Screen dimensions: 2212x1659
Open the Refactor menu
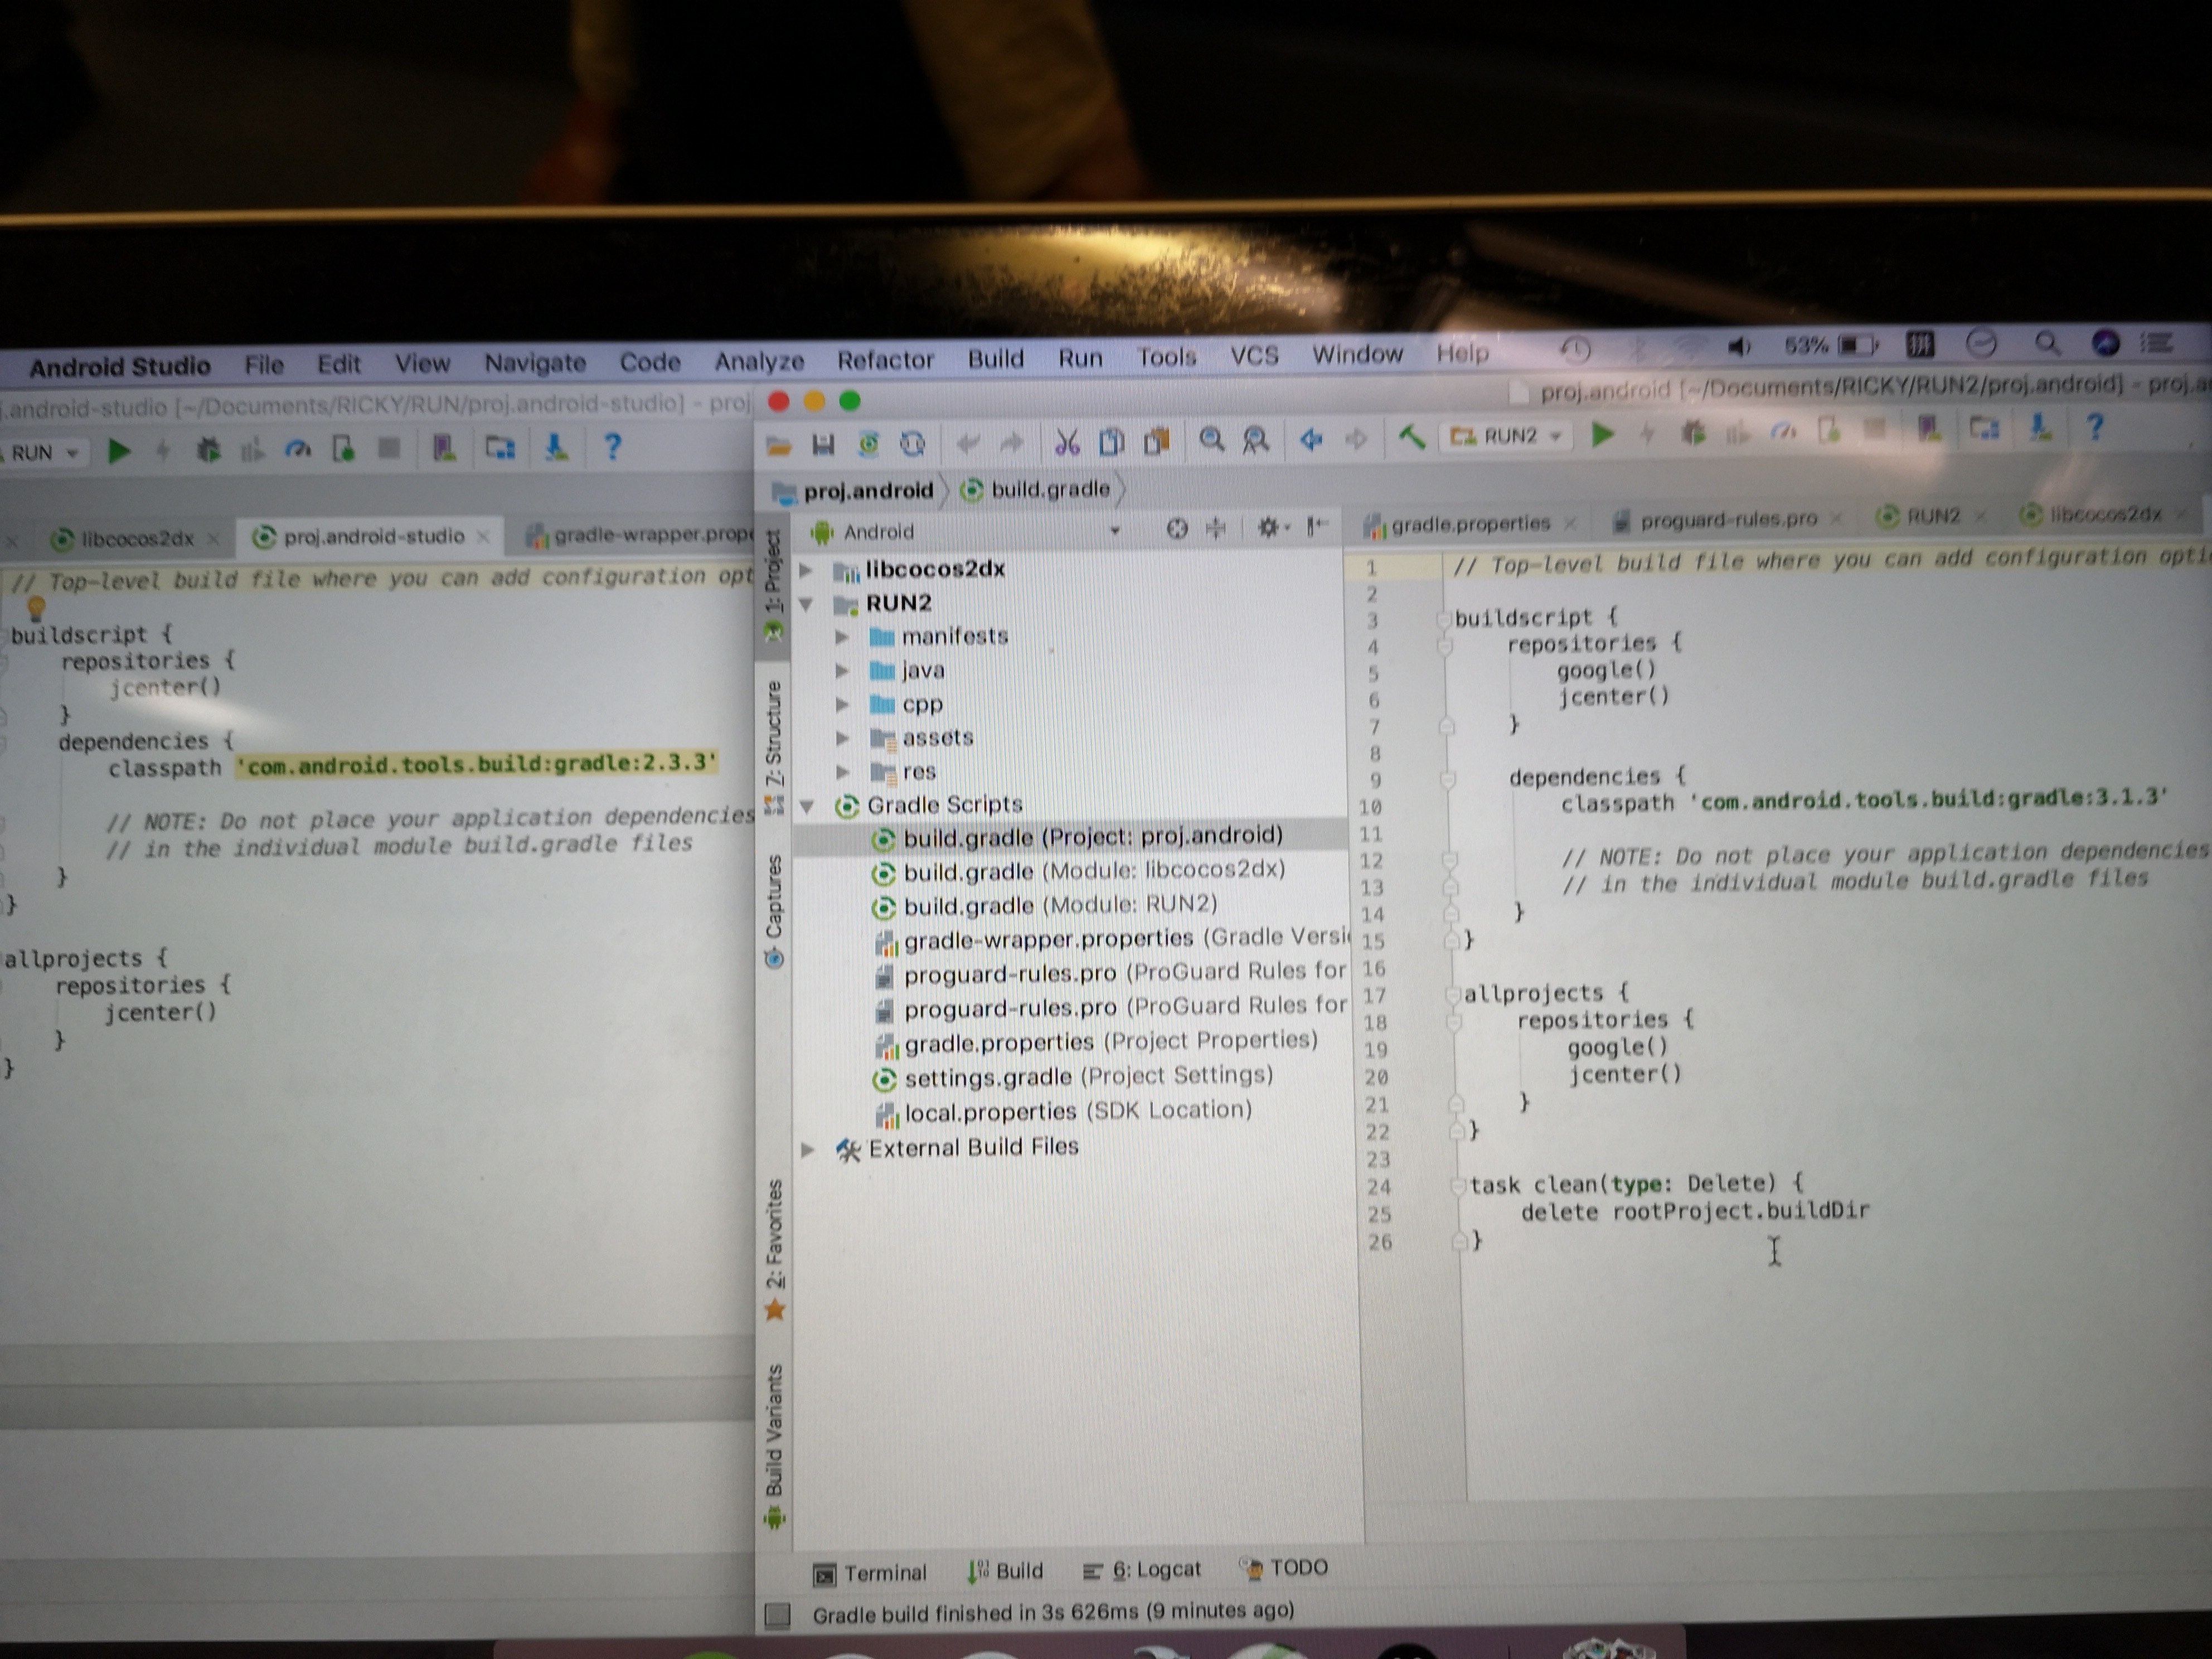(885, 360)
